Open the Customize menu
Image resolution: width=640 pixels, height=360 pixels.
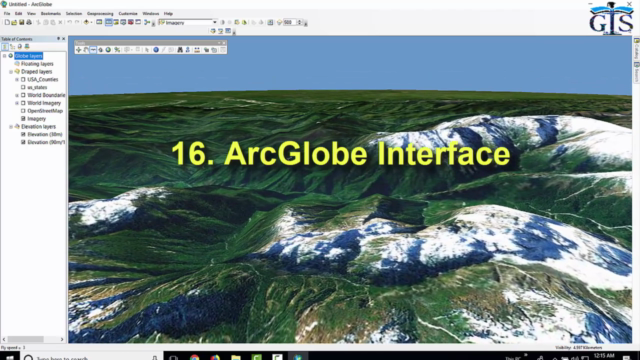[128, 13]
